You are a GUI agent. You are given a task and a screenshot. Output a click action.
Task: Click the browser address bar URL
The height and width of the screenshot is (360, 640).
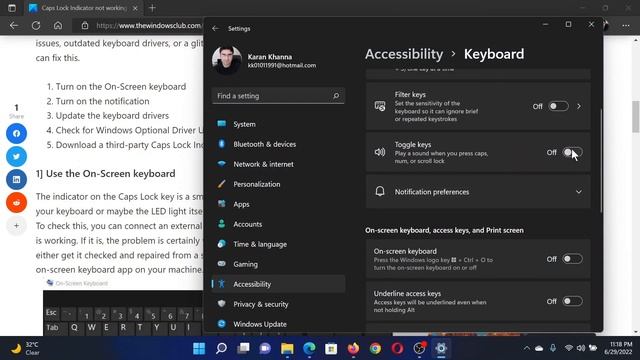[149, 25]
